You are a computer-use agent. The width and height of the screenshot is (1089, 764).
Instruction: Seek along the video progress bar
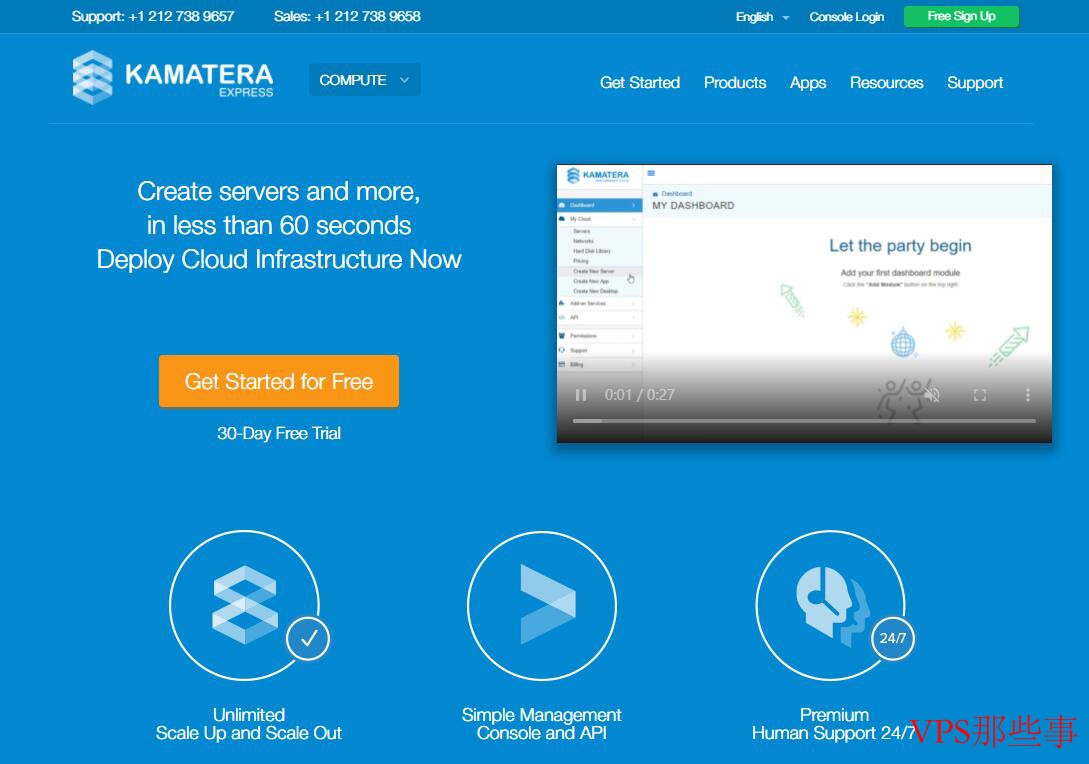804,421
